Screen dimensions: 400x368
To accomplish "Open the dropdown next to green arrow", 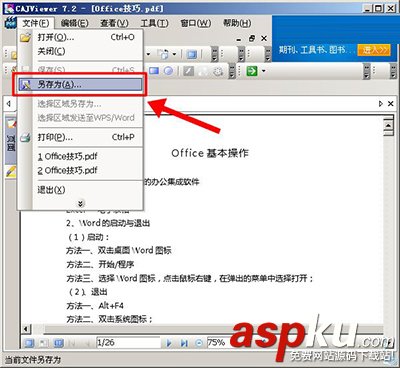I will (x=264, y=71).
